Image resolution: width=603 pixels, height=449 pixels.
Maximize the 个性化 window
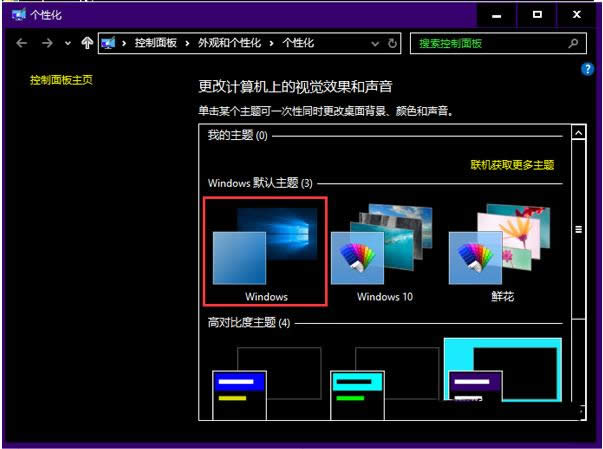(537, 15)
